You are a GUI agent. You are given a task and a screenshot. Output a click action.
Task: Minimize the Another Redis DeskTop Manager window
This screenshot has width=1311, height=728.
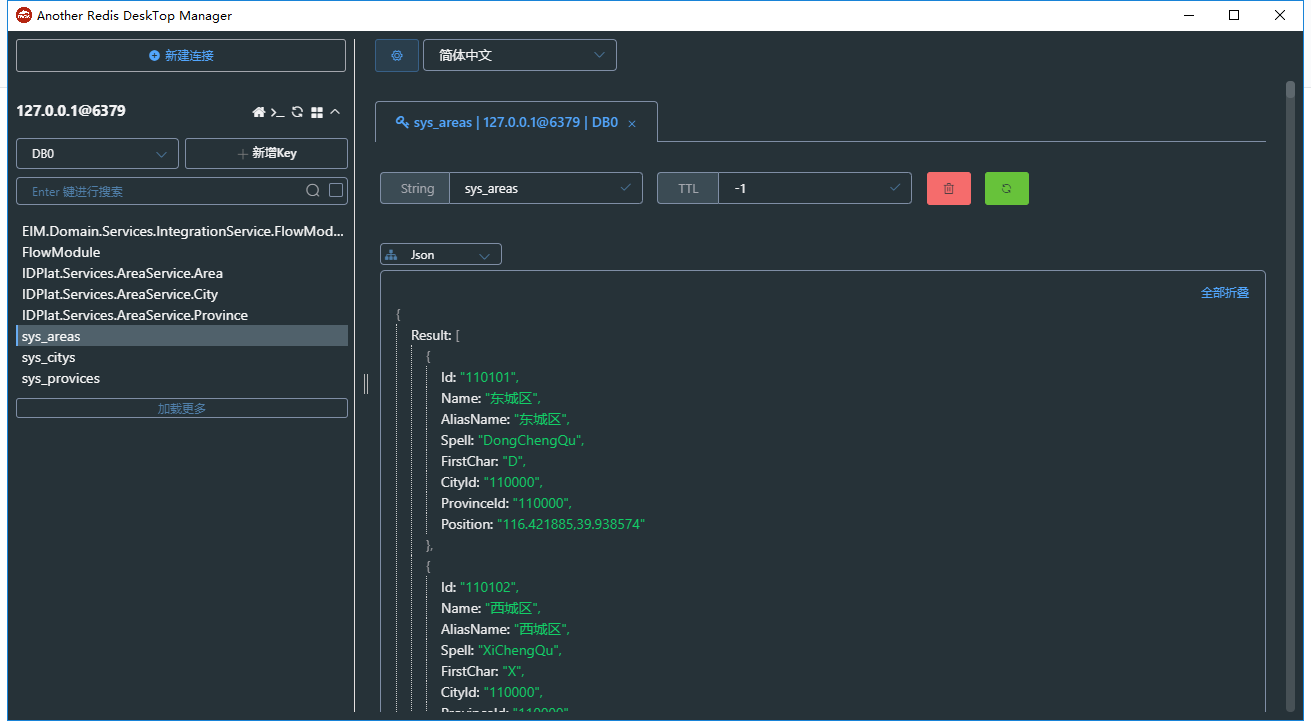click(1189, 15)
